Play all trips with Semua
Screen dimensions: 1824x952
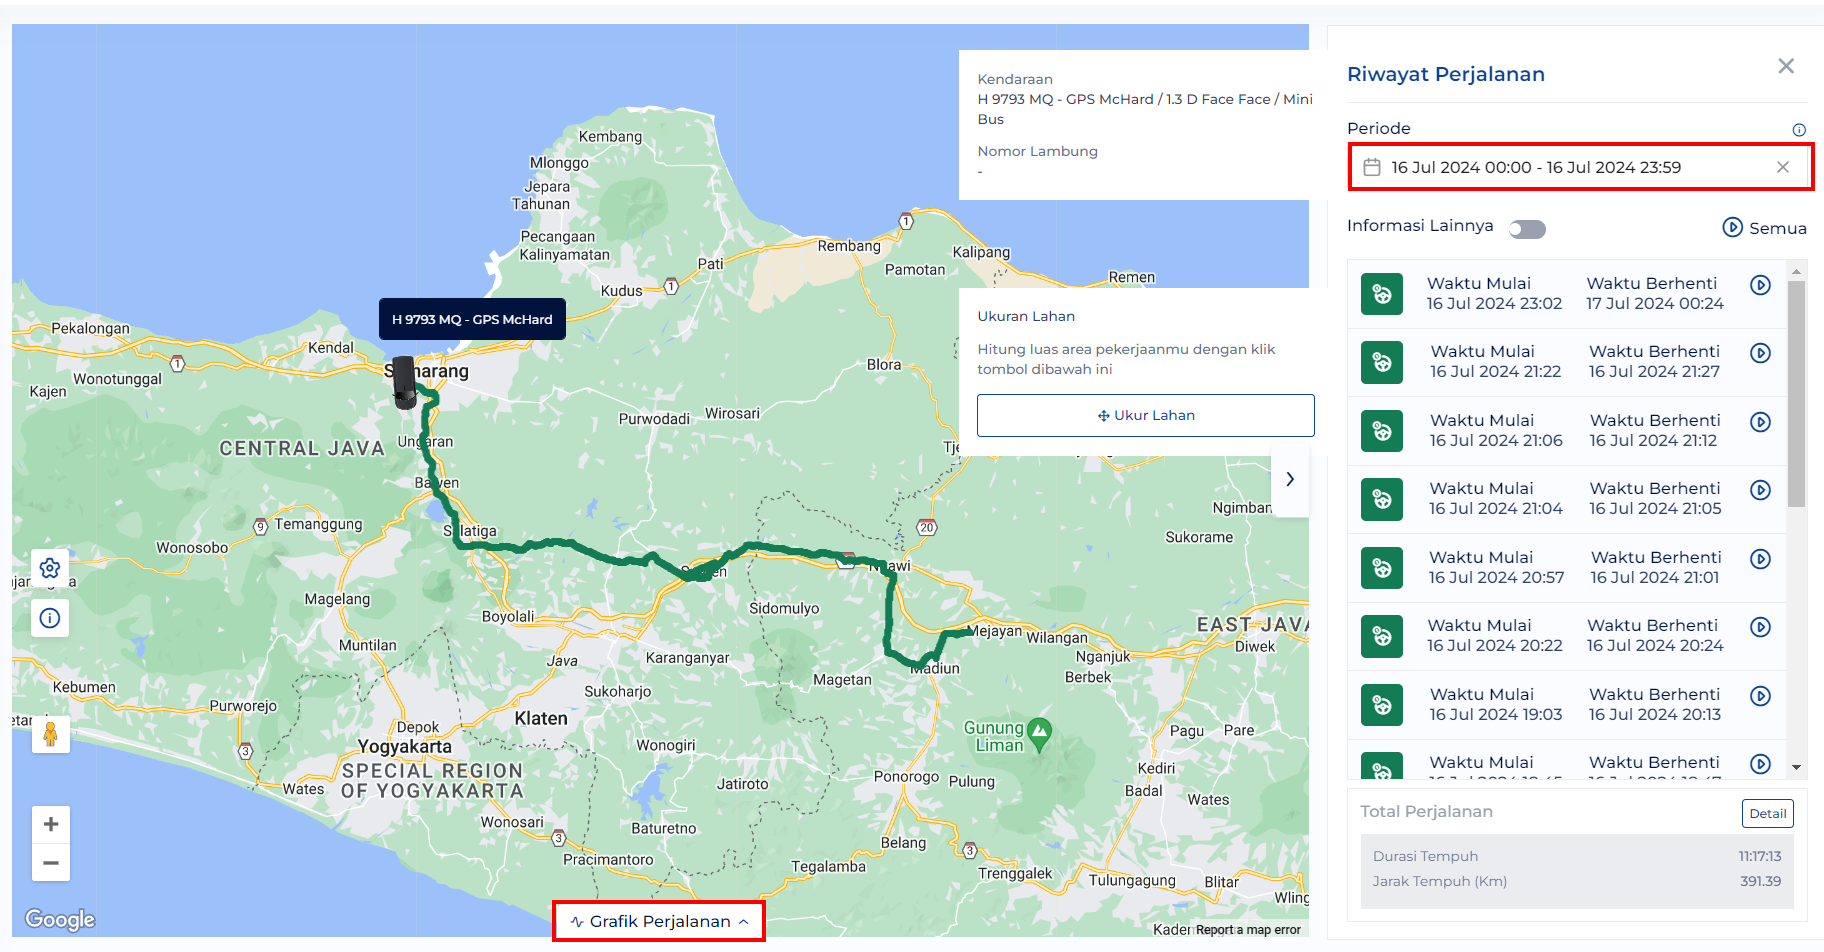coord(1764,228)
